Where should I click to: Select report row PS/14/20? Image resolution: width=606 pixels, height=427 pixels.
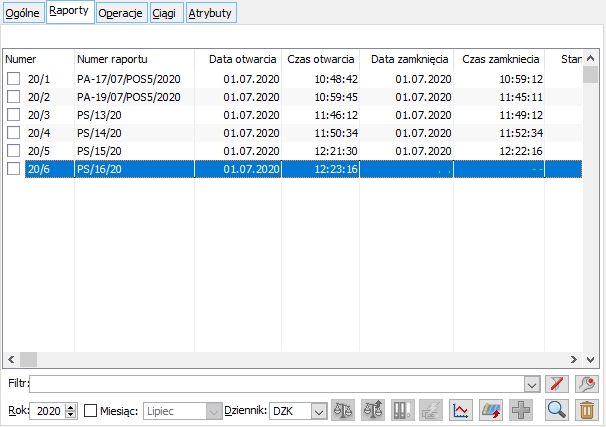pos(99,133)
